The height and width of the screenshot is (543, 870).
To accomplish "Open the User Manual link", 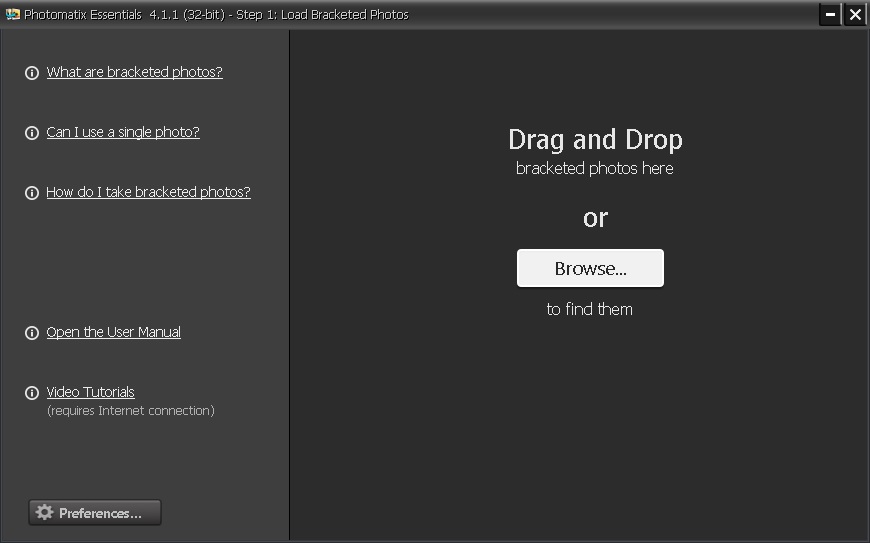I will point(113,332).
